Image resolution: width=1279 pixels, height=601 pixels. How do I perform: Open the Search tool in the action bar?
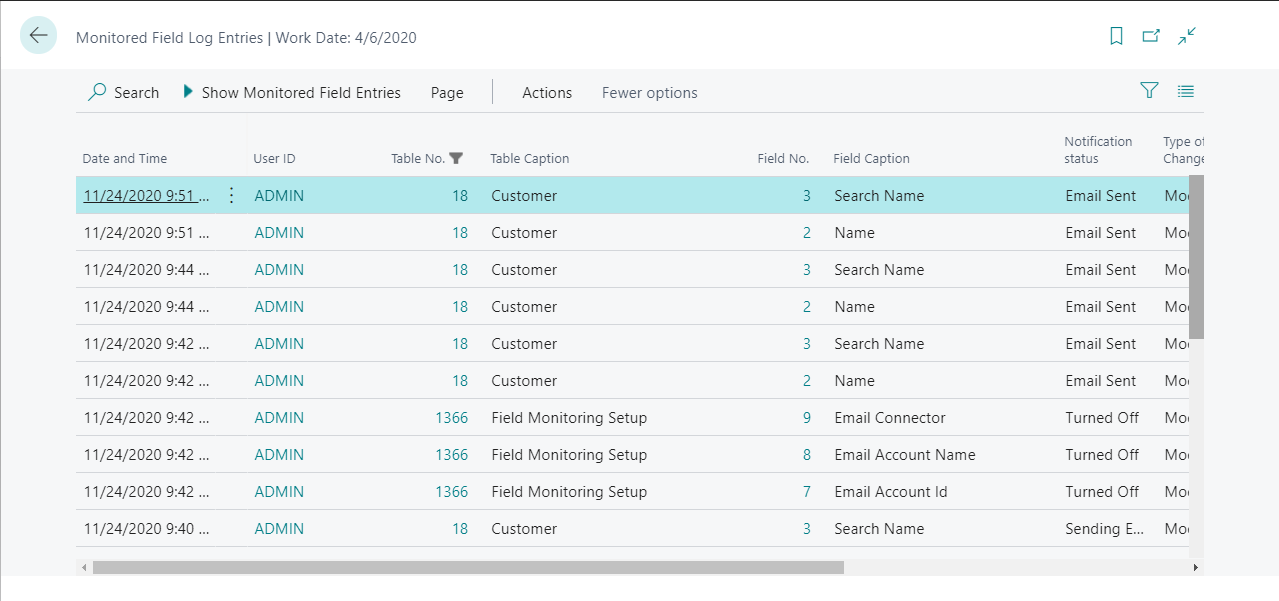point(124,92)
